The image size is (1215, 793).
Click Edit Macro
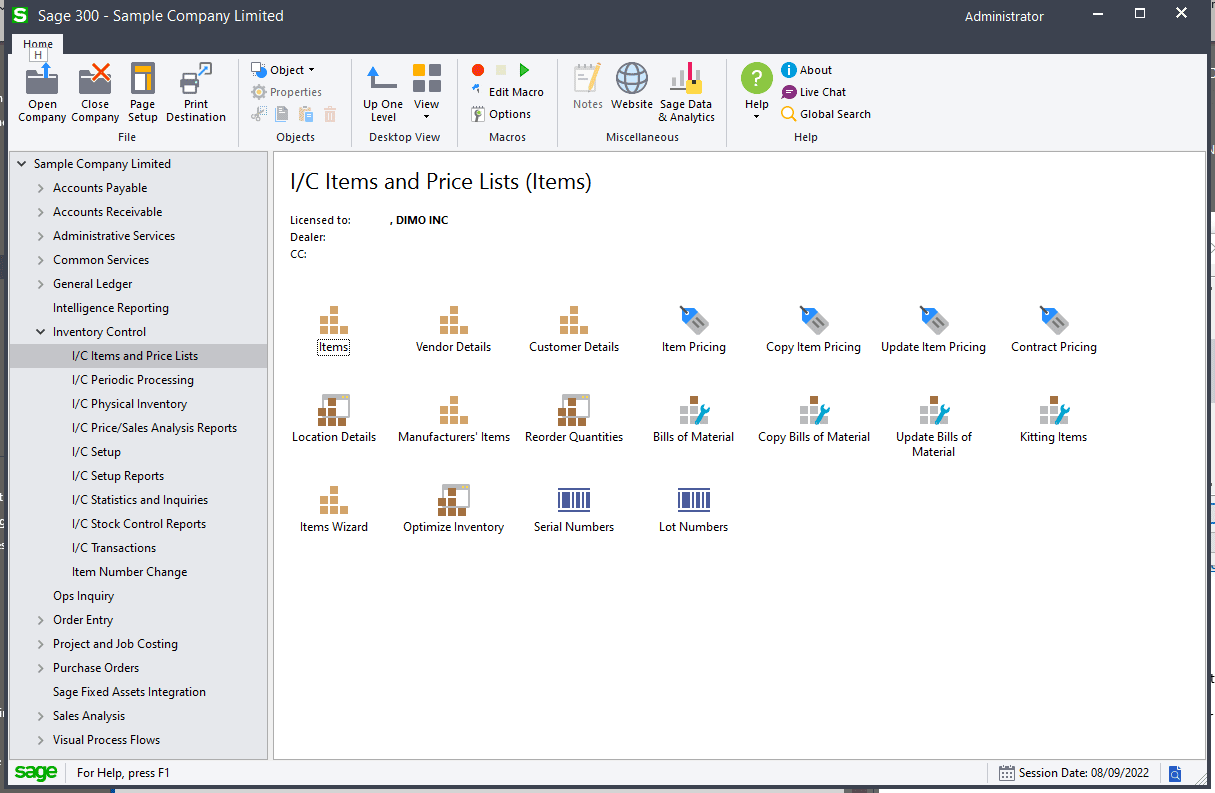[508, 92]
